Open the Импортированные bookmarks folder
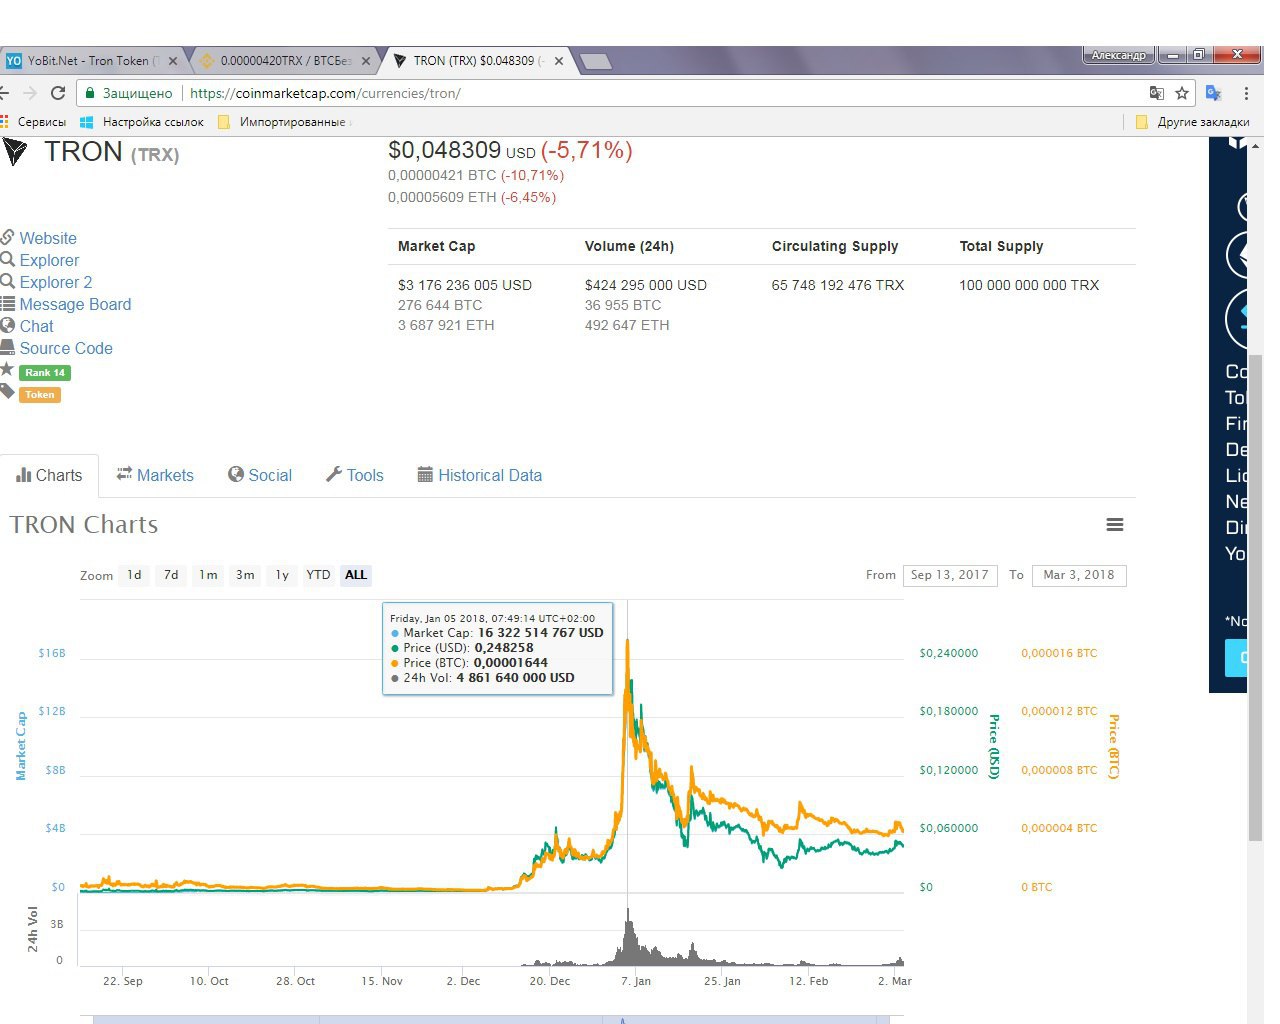Viewport: 1280px width, 1024px height. click(x=283, y=122)
